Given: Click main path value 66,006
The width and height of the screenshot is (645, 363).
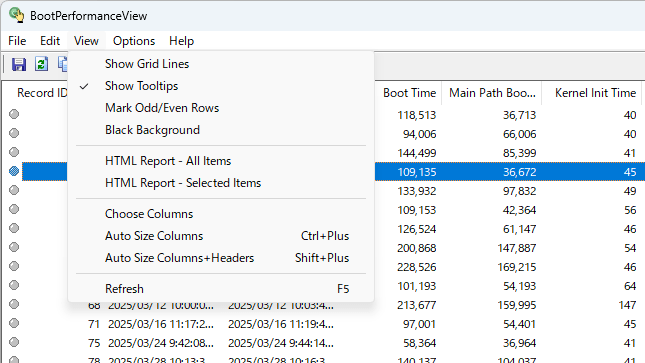Looking at the screenshot, I should [519, 134].
